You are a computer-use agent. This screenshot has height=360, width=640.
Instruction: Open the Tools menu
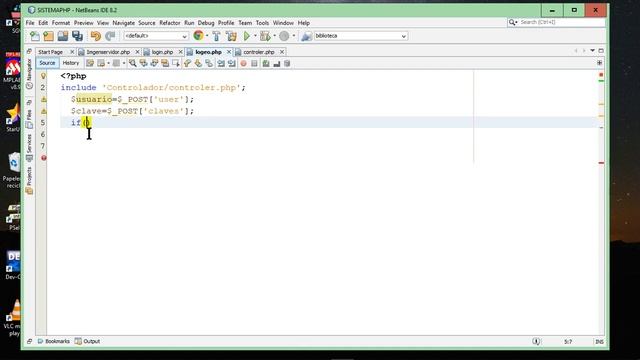coord(262,23)
